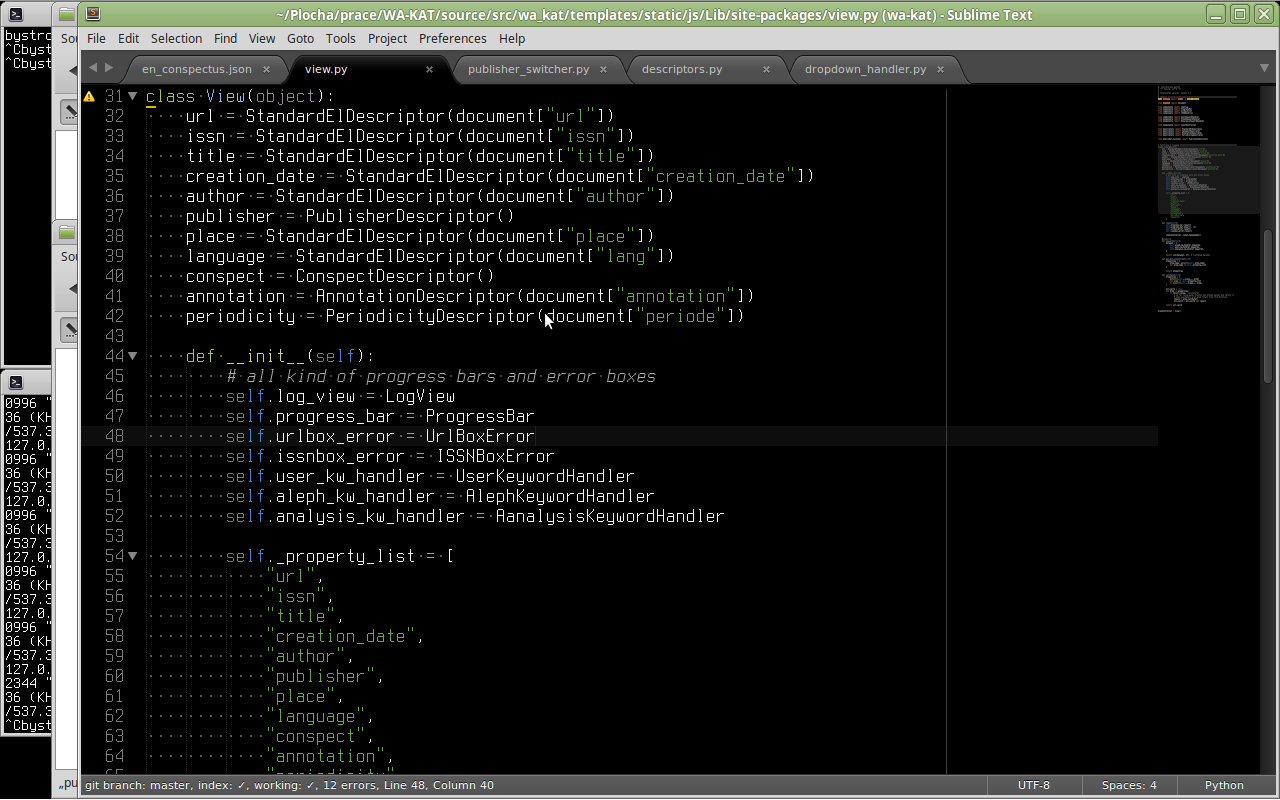Close the publisher_switcher.py tab

[x=604, y=70]
